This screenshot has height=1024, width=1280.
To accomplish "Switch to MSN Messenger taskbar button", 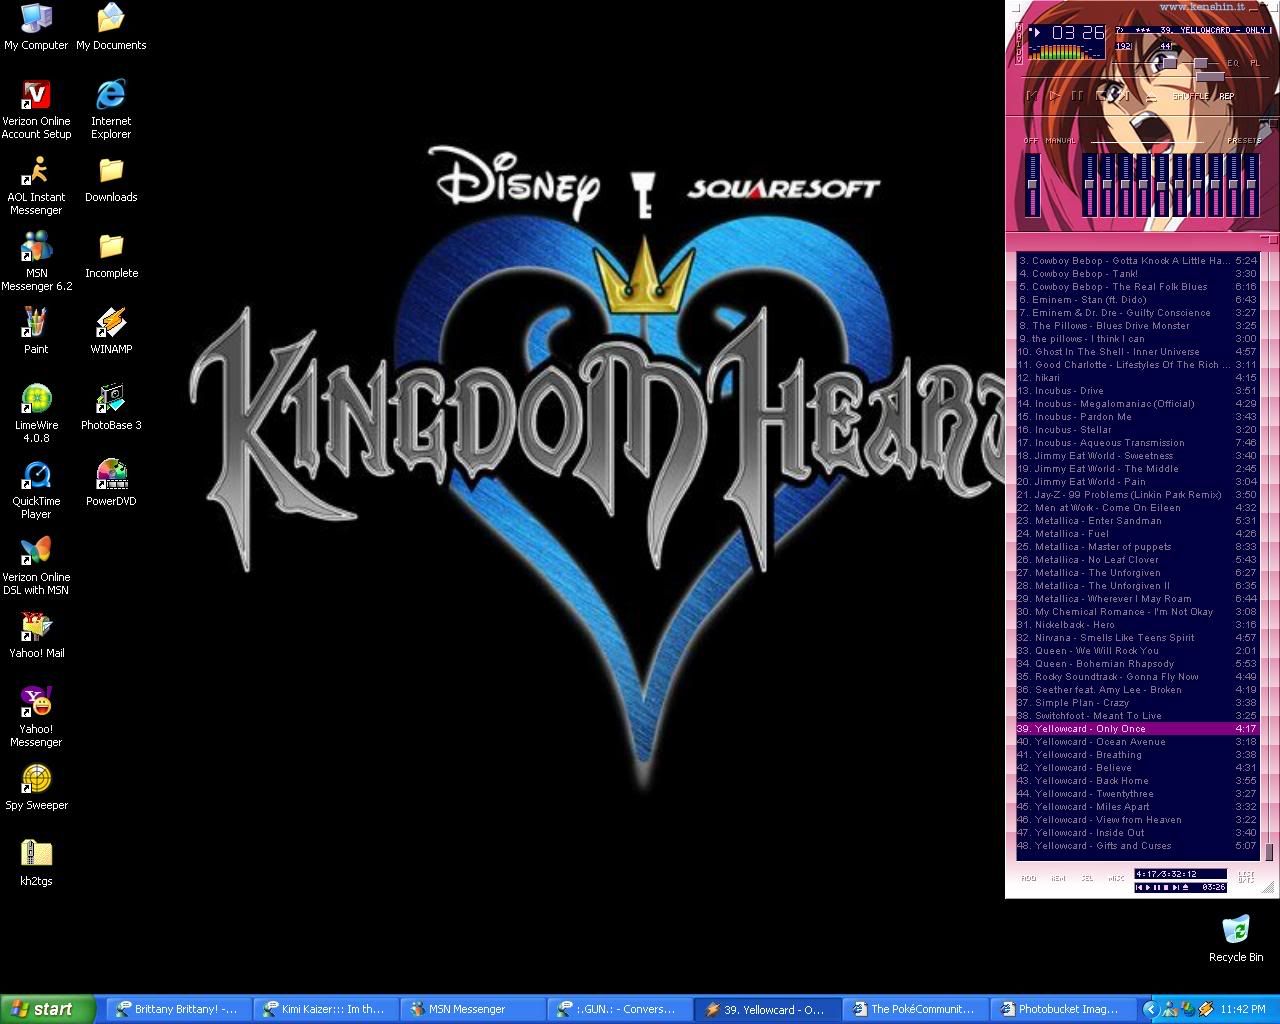I will [x=471, y=1009].
